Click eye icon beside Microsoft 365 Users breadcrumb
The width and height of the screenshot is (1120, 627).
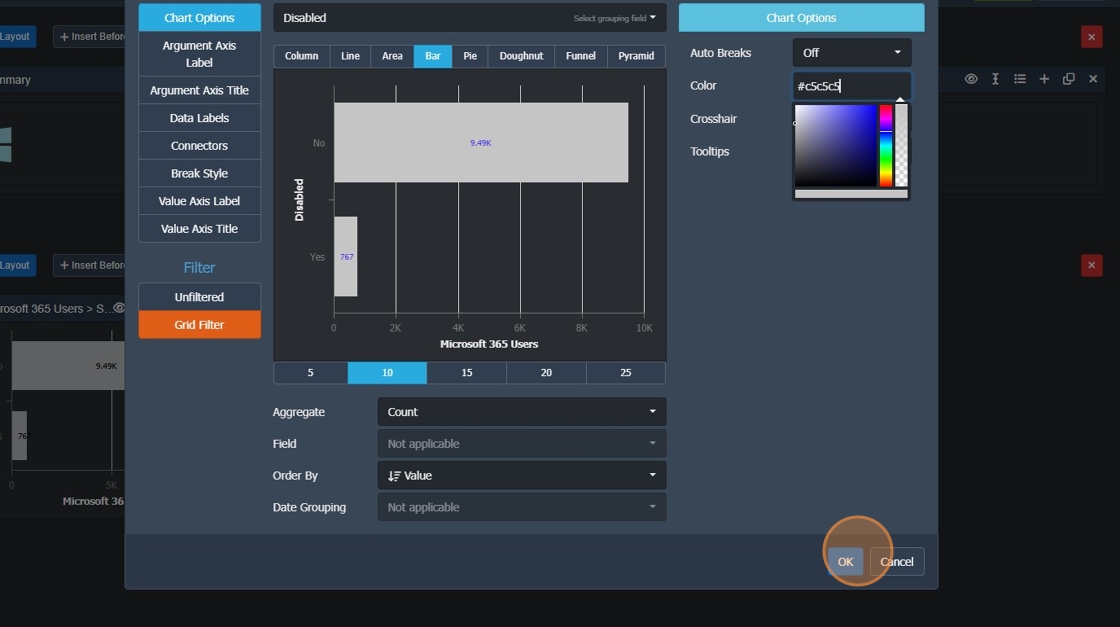pos(119,309)
